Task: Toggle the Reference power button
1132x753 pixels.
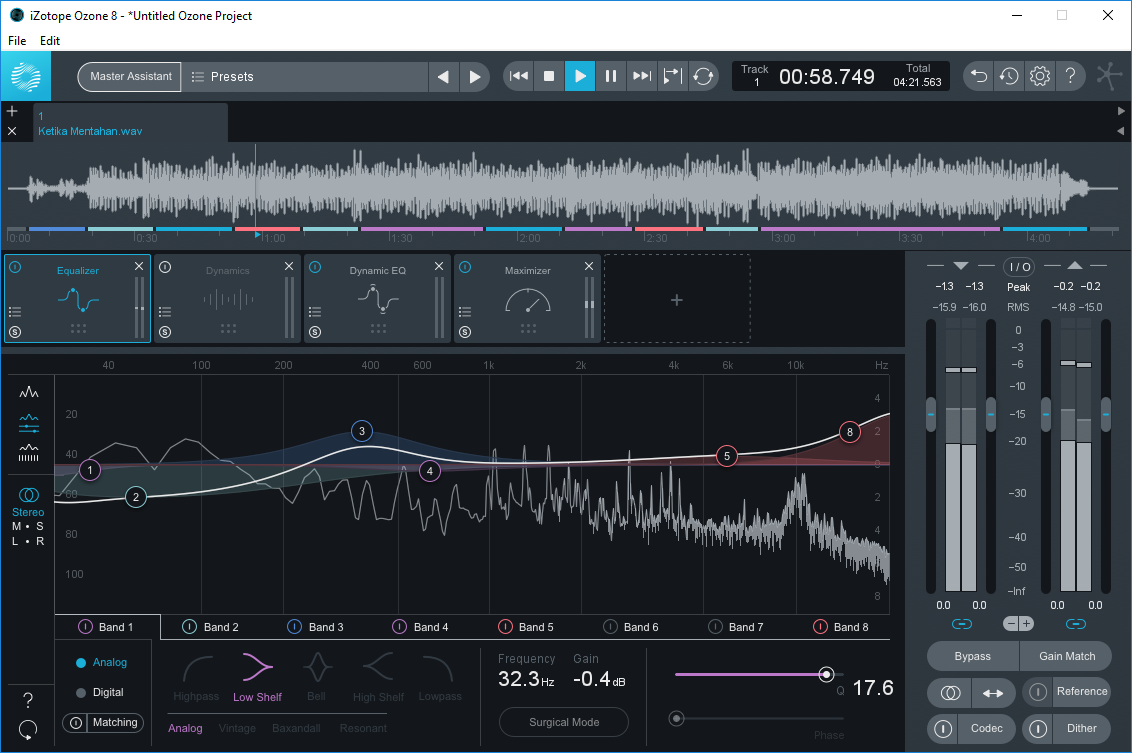Action: (x=1037, y=692)
